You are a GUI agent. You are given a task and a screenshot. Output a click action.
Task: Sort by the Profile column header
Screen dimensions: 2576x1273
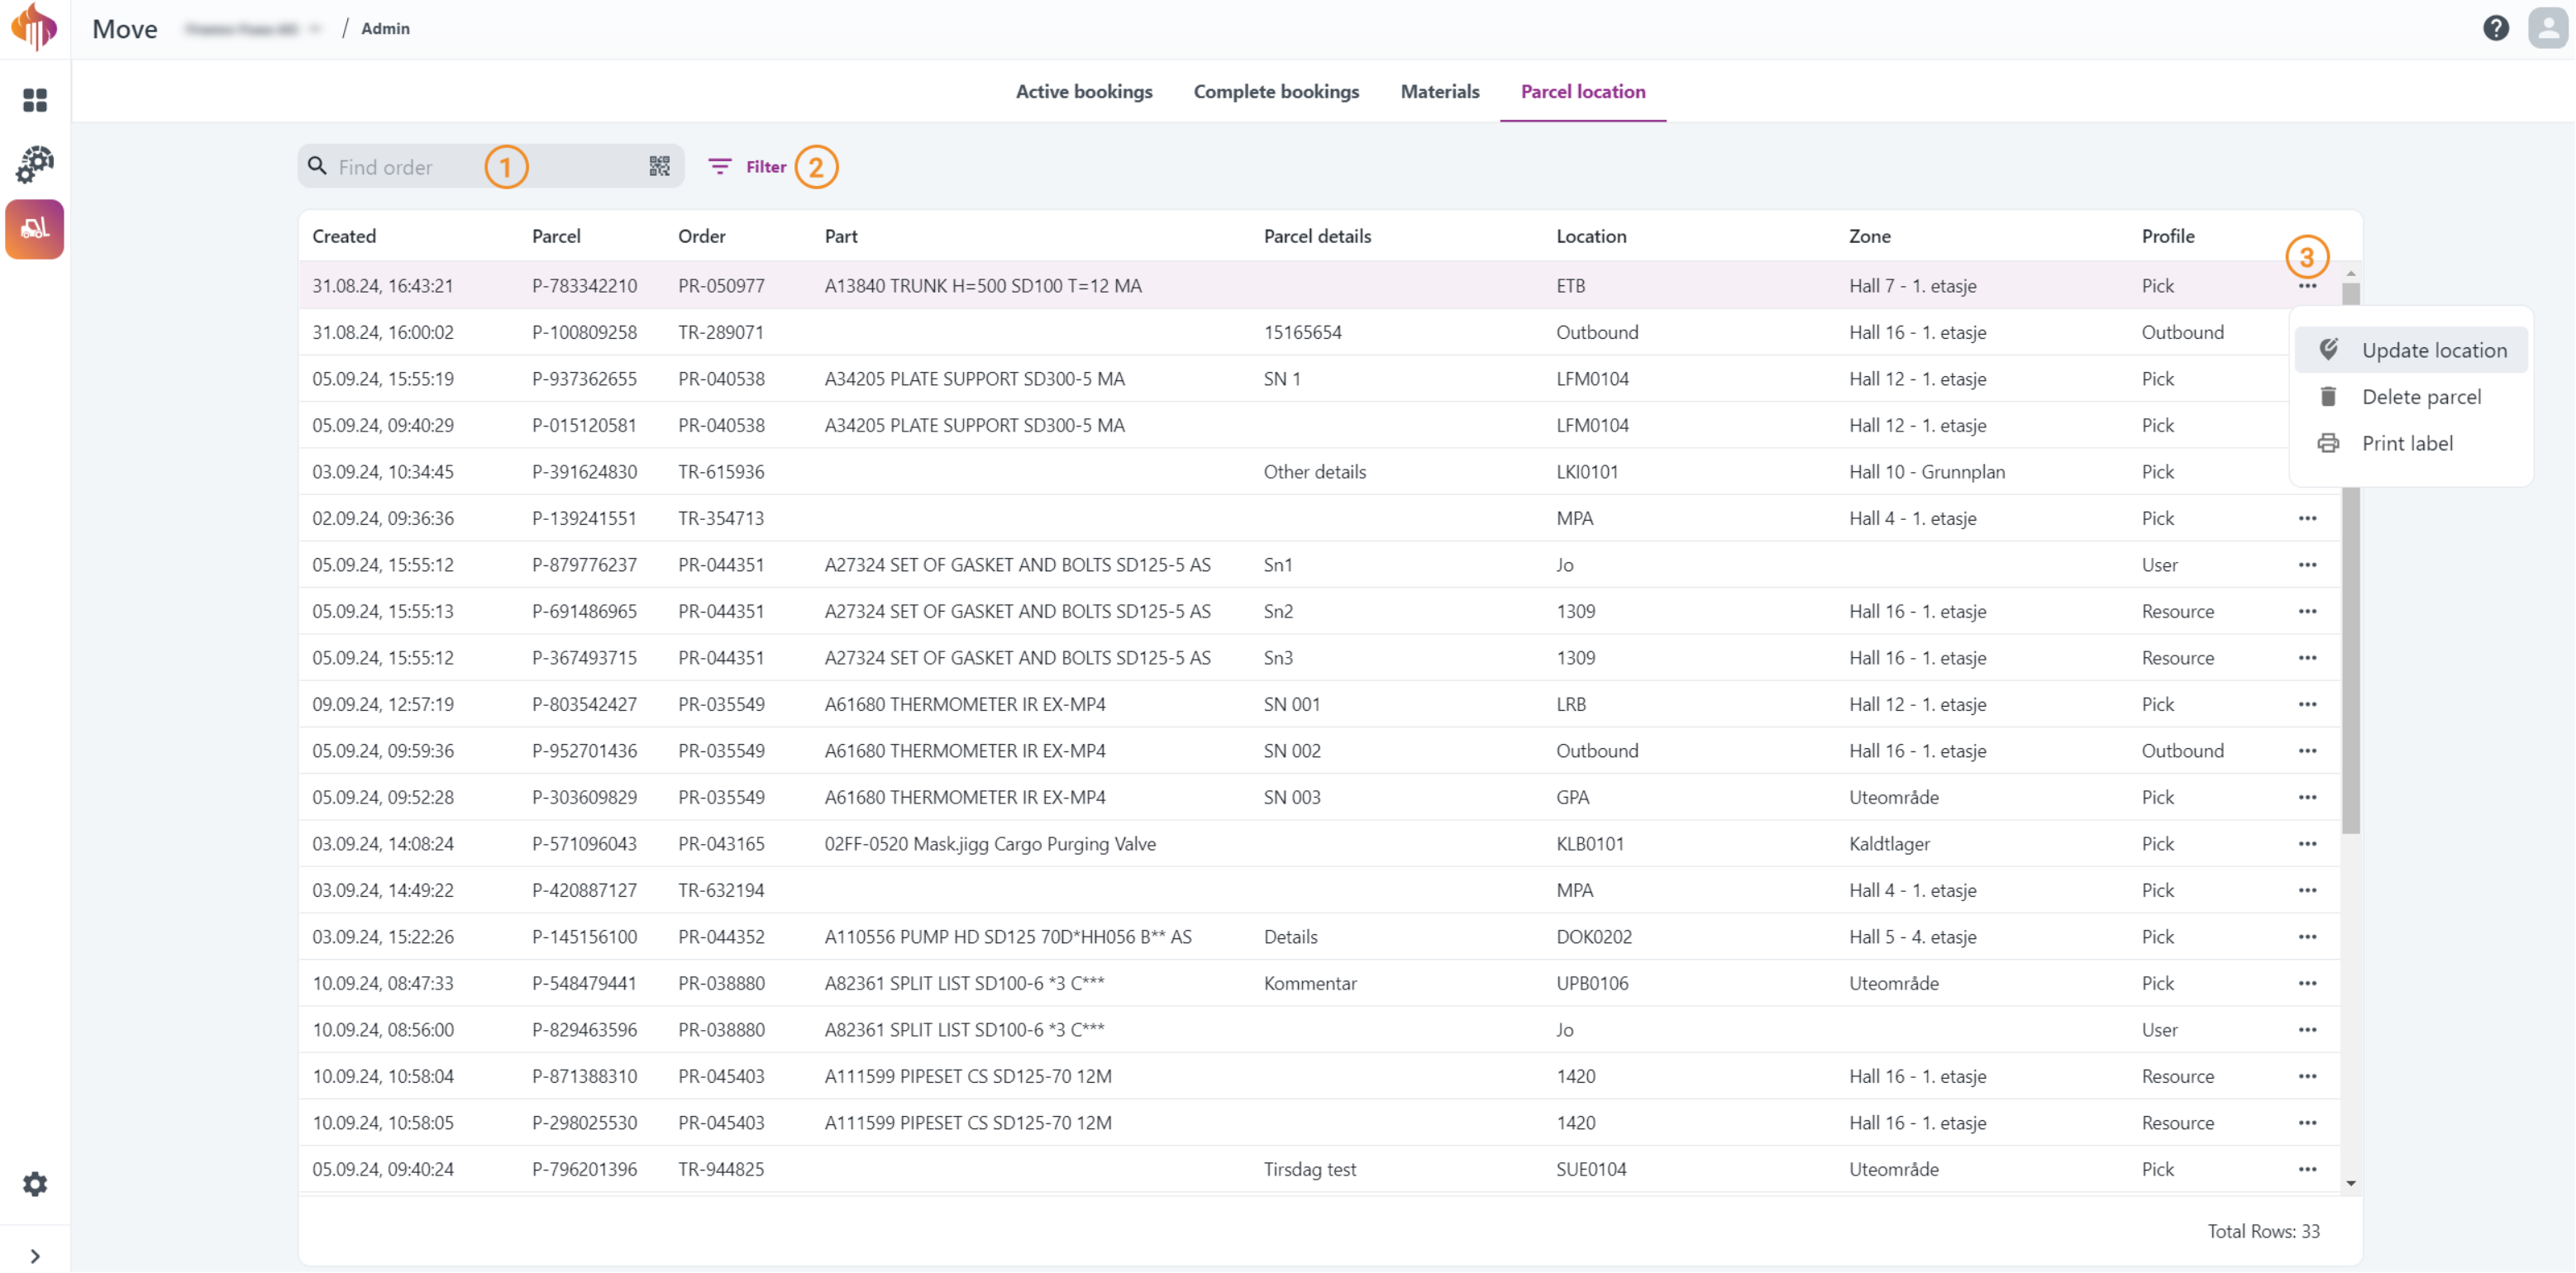(x=2167, y=236)
